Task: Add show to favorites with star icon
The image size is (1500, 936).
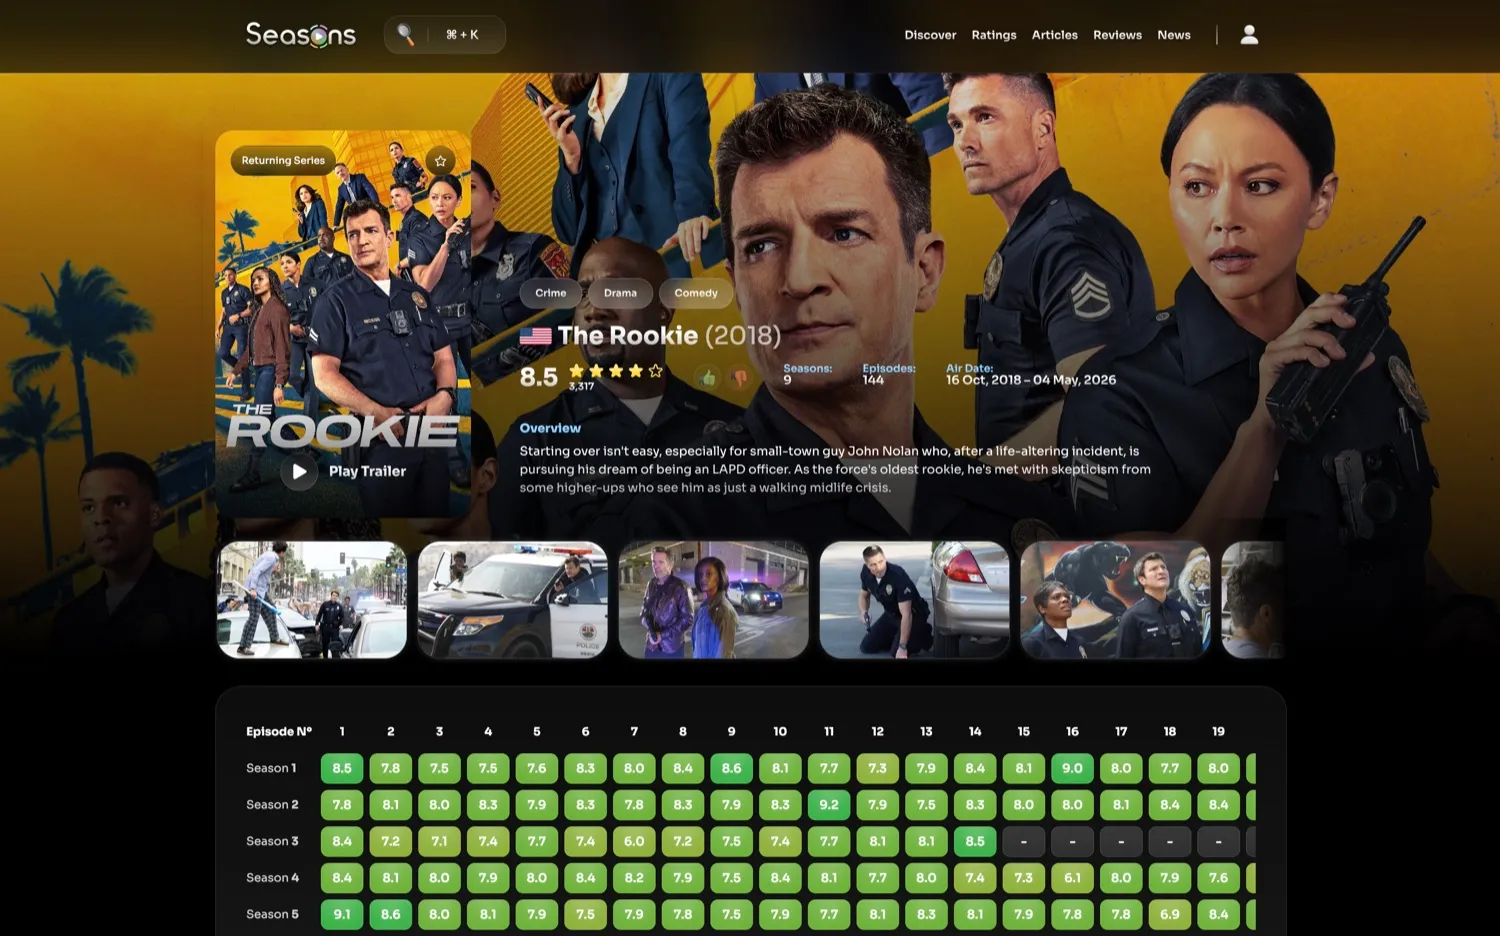Action: click(x=440, y=161)
